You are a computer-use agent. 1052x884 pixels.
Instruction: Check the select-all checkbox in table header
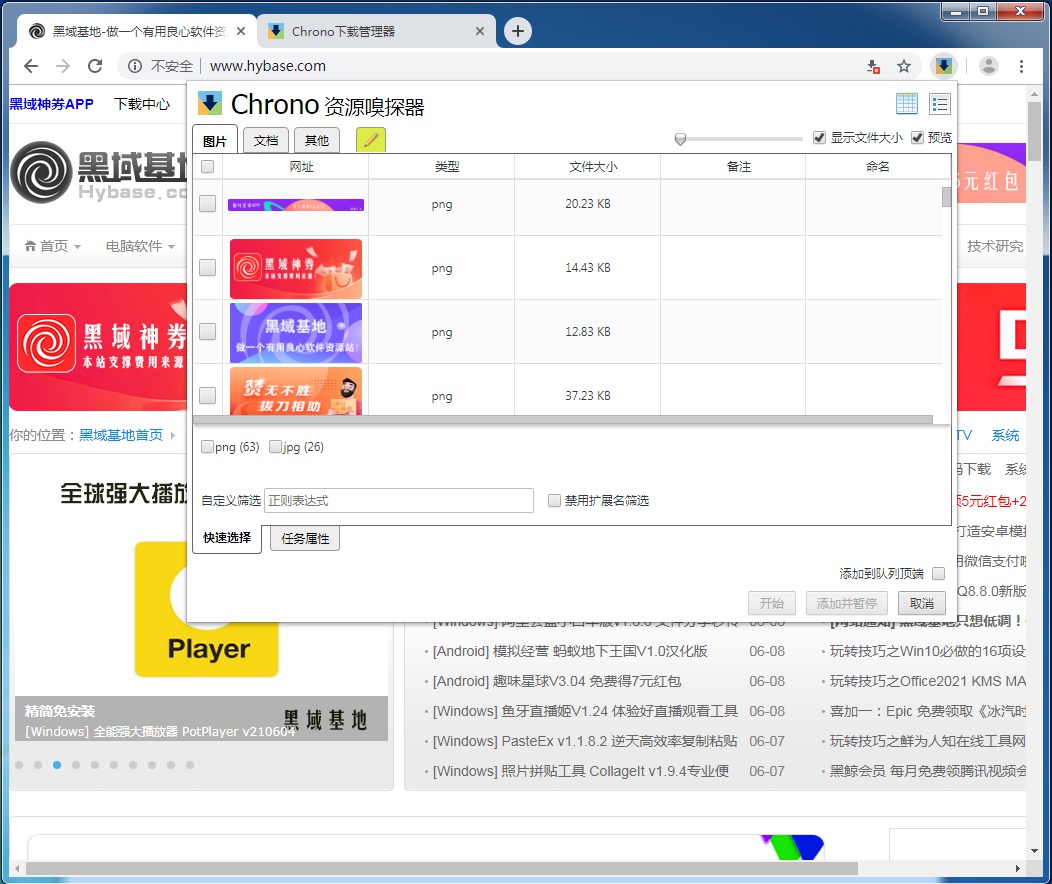tap(208, 166)
